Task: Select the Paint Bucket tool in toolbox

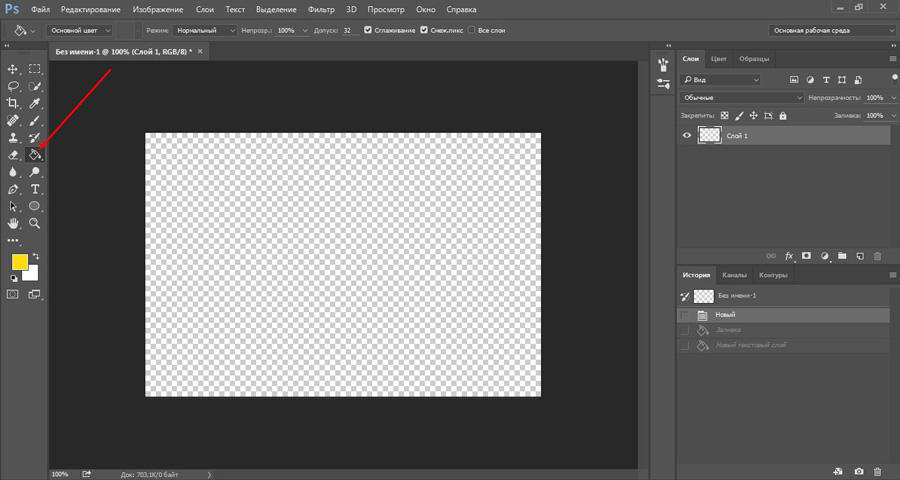Action: point(35,155)
